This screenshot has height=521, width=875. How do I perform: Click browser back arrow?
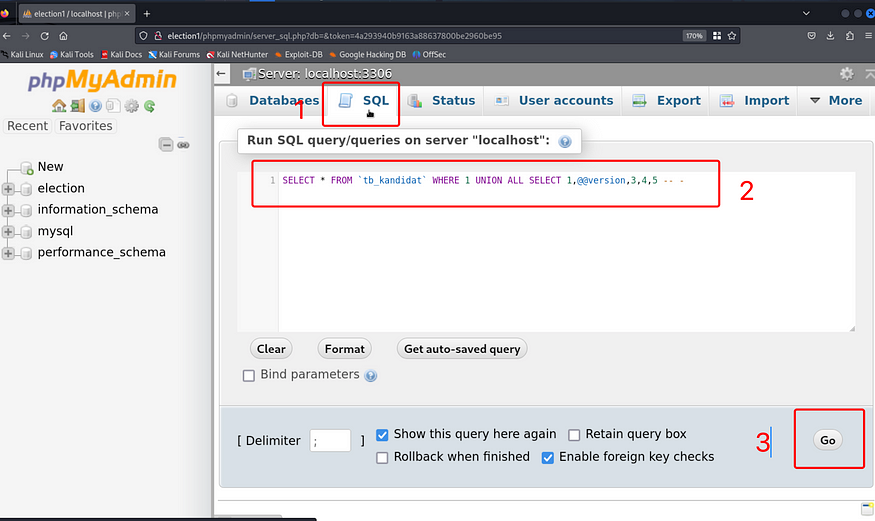tap(7, 36)
